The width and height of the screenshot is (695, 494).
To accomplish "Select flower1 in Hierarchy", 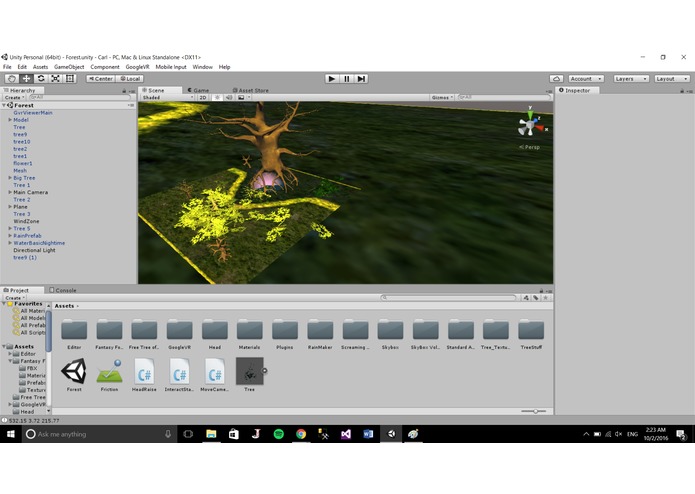I will [23, 163].
